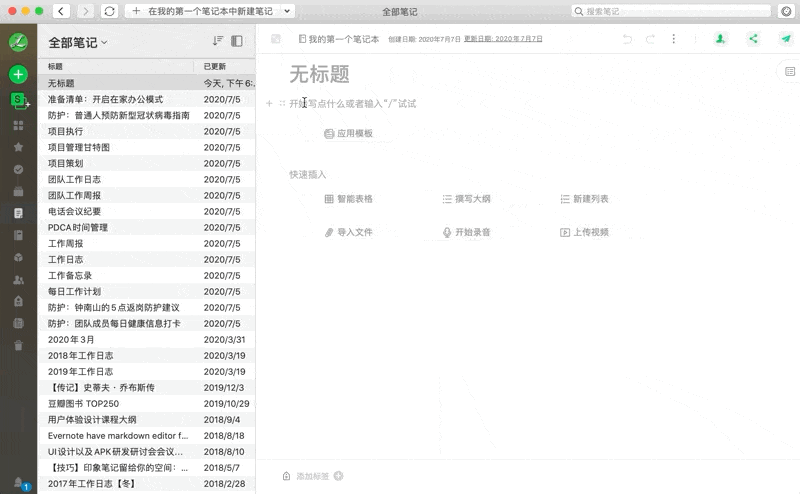This screenshot has height=494, width=800.
Task: Click the plus insert icon beside the body line
Action: coord(269,104)
